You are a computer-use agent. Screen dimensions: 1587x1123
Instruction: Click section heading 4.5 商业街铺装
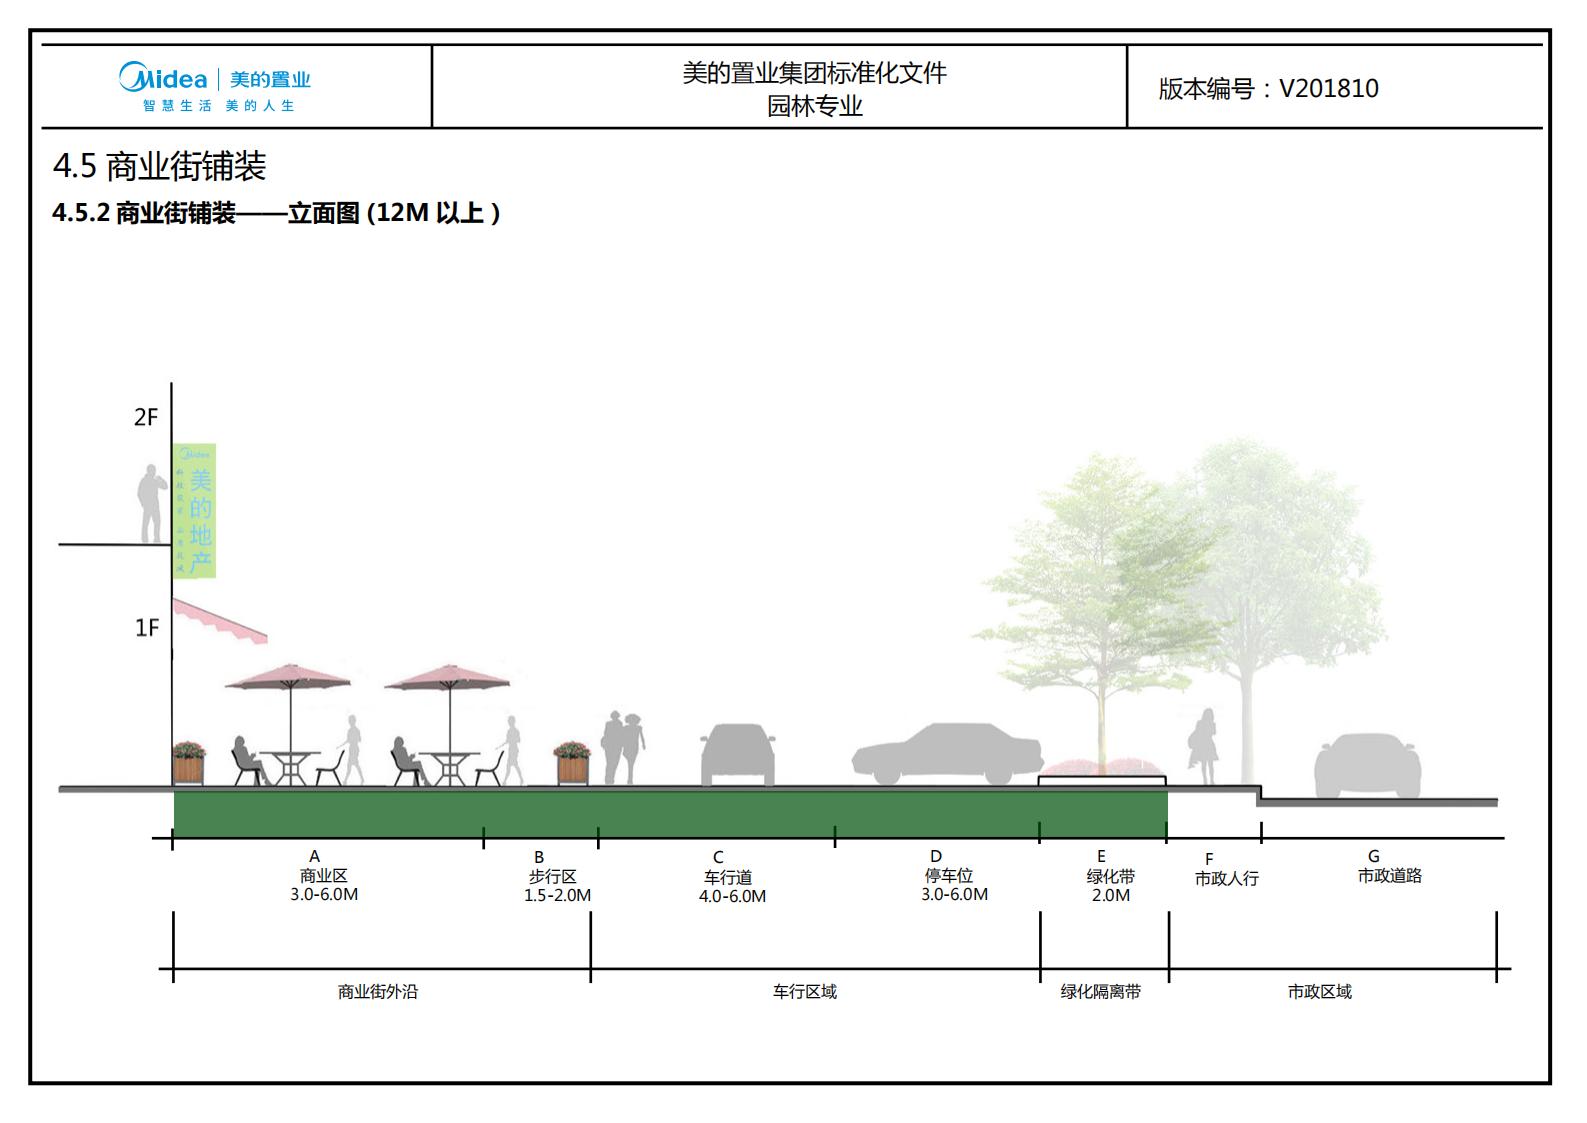(x=159, y=166)
